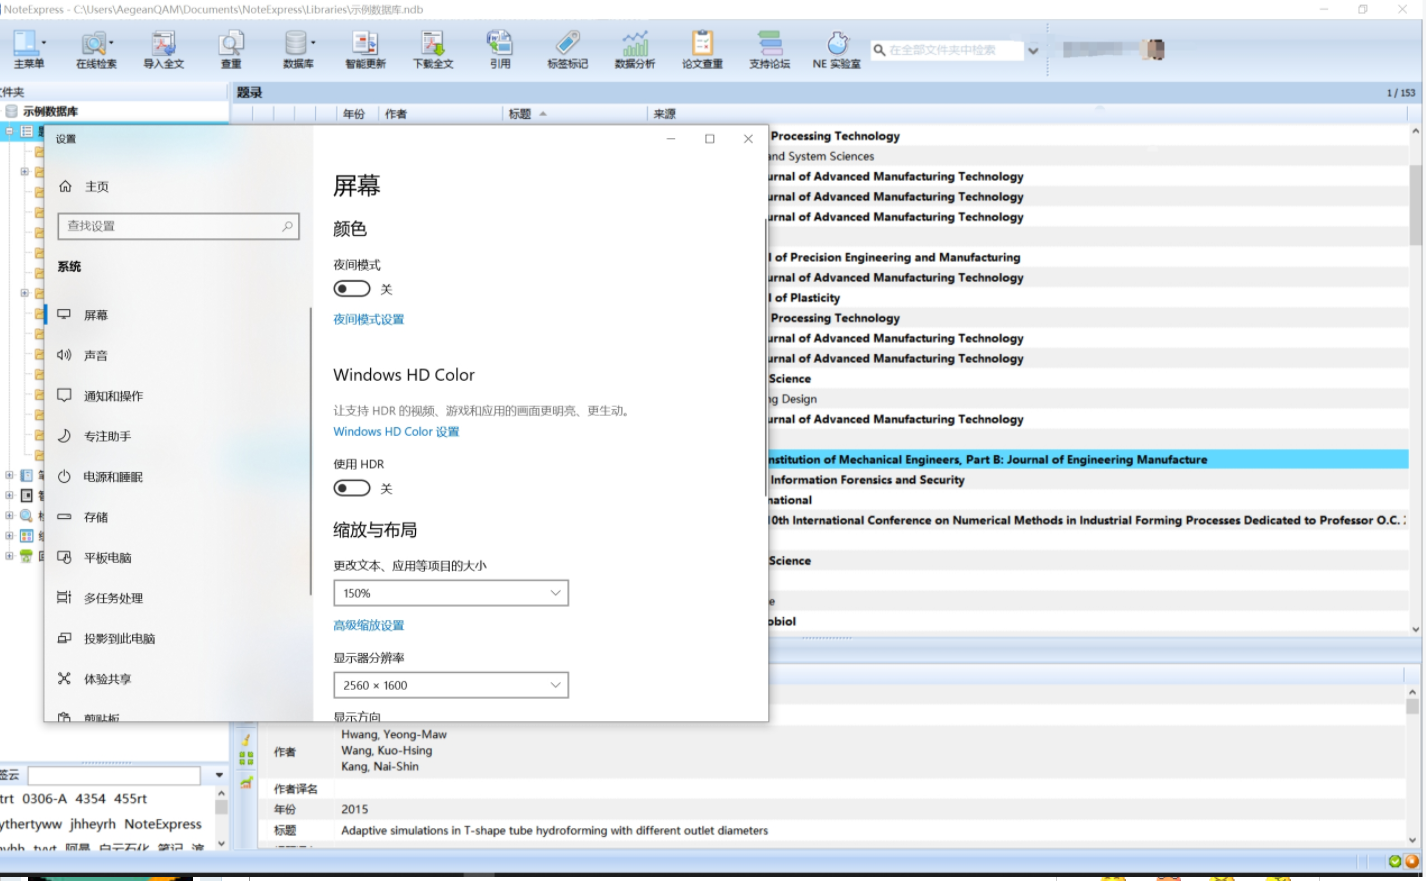Viewport: 1426px width, 881px height.
Task: Click the 论文查重 paper plagiarism check icon
Action: pos(702,43)
